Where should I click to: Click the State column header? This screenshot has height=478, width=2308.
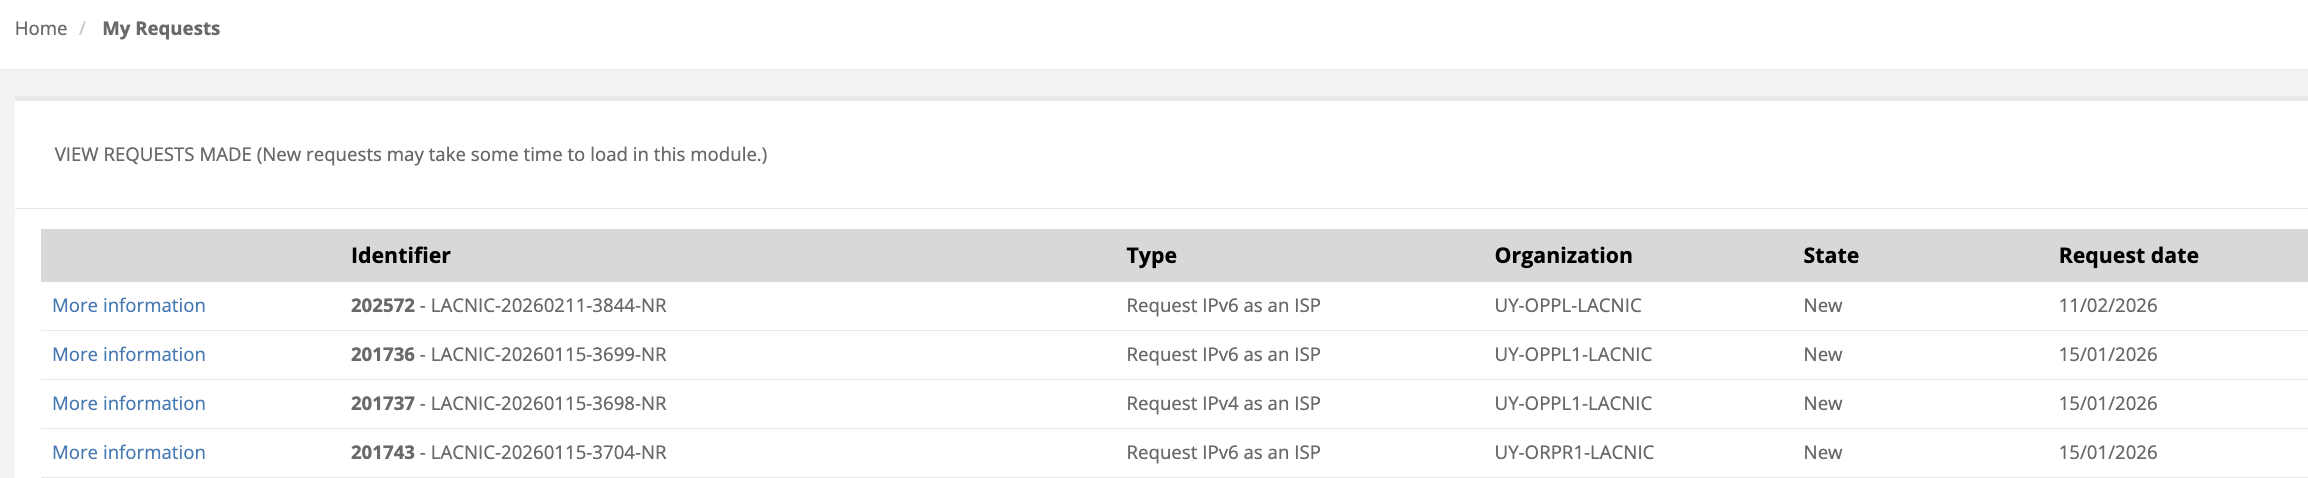(1830, 256)
